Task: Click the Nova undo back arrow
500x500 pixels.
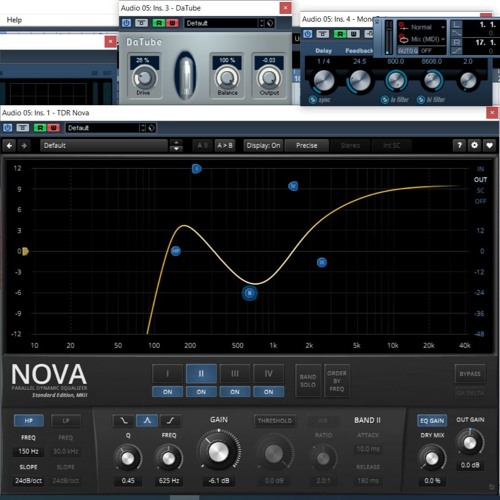Action: 9,146
